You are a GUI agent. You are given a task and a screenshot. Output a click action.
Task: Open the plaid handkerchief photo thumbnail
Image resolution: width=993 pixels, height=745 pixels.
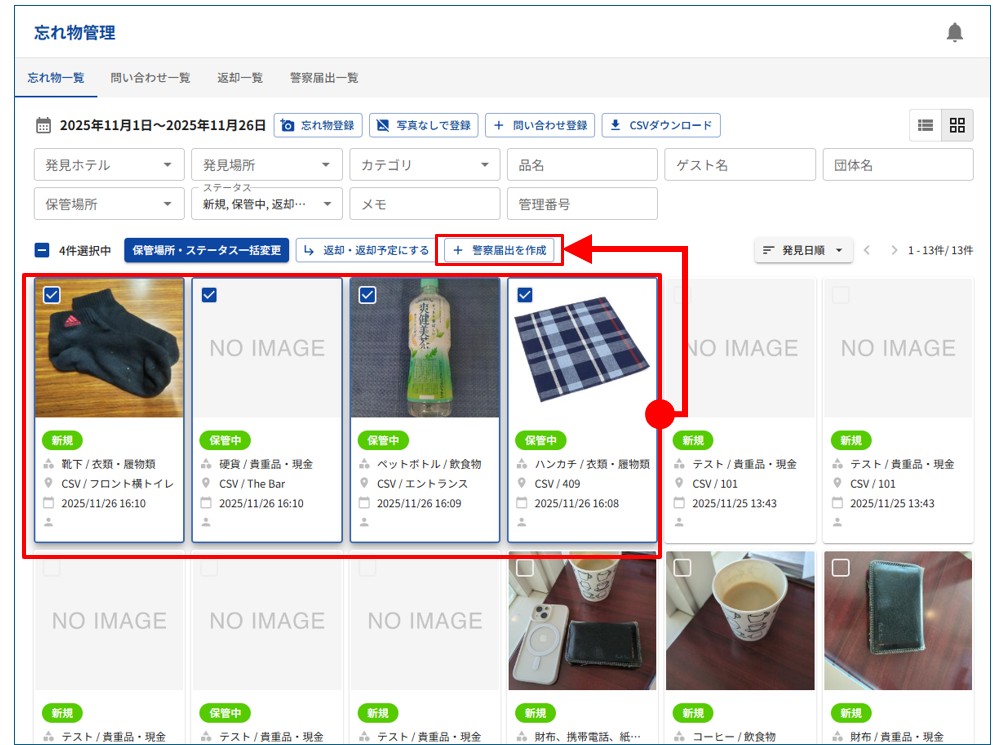coord(582,348)
